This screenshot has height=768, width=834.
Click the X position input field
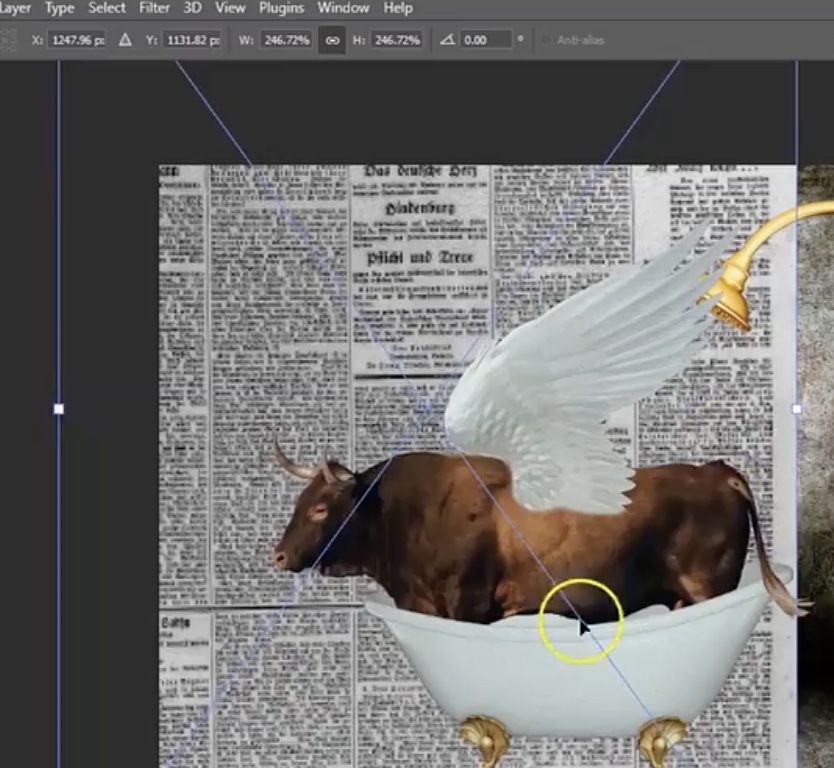click(78, 40)
